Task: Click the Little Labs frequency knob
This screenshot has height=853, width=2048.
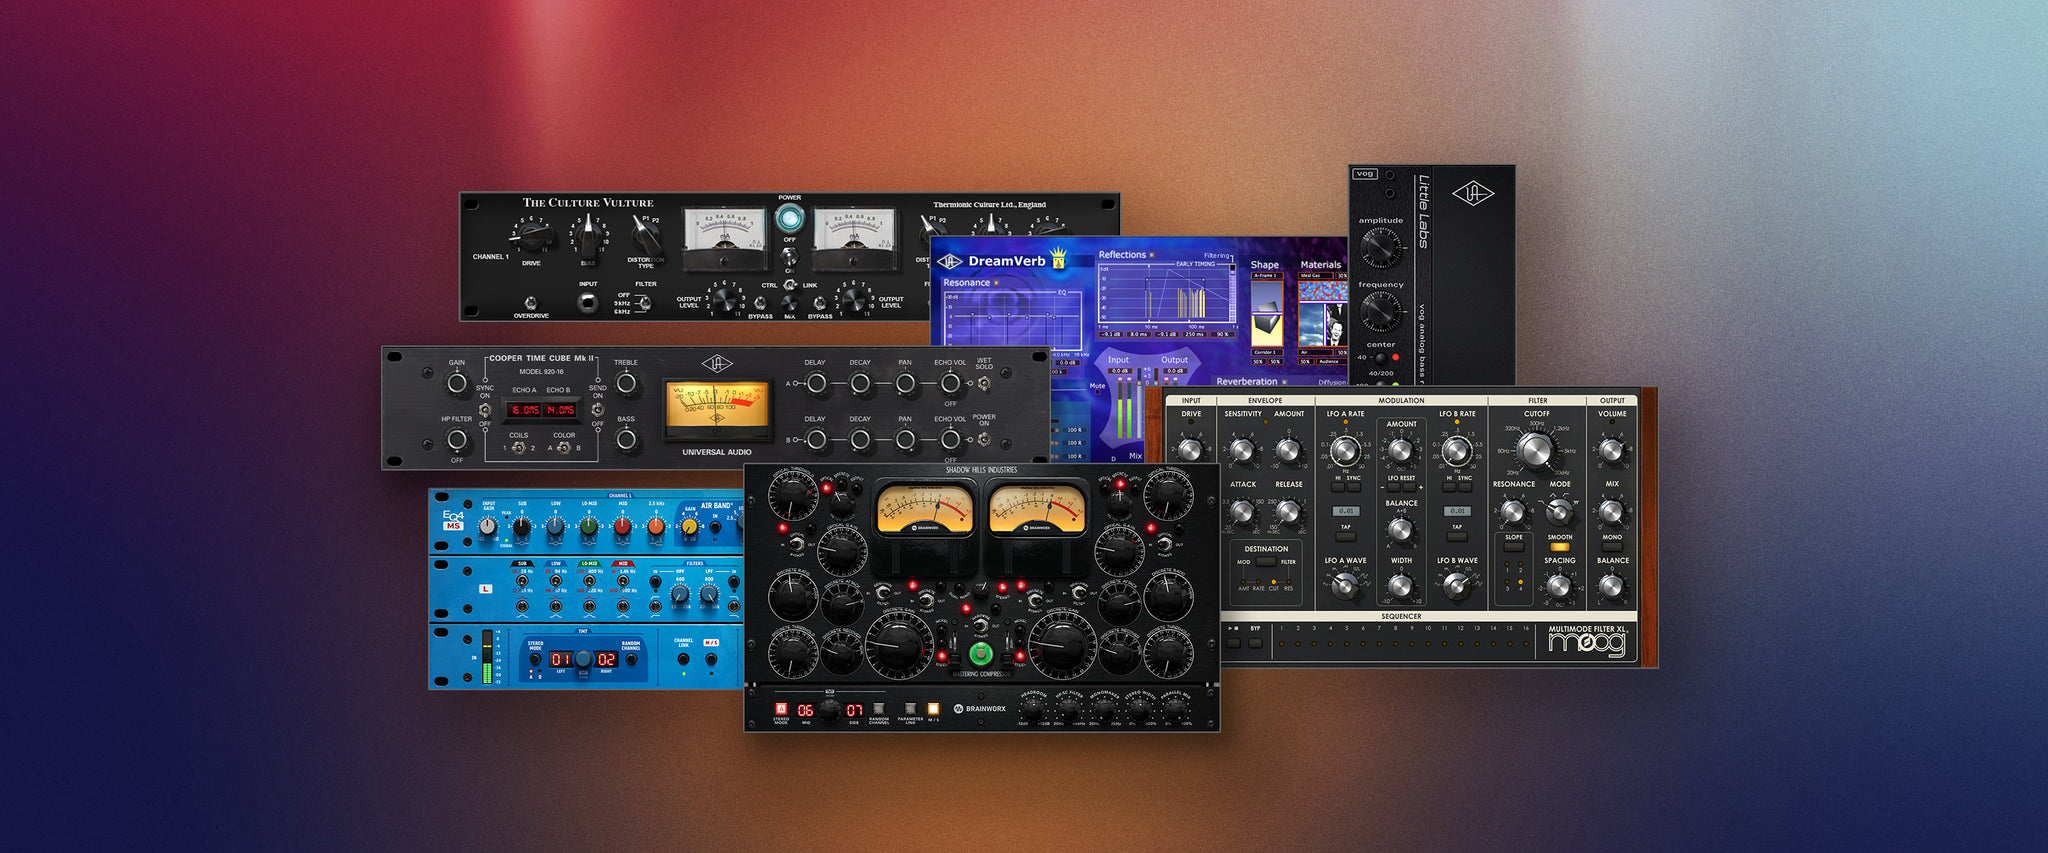Action: 1381,312
